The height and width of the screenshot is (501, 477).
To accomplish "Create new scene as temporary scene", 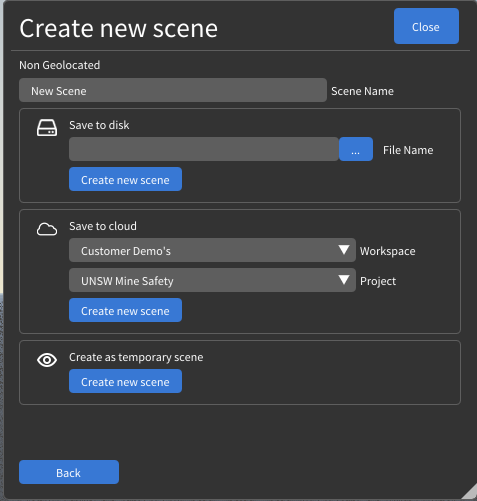I will 125,381.
